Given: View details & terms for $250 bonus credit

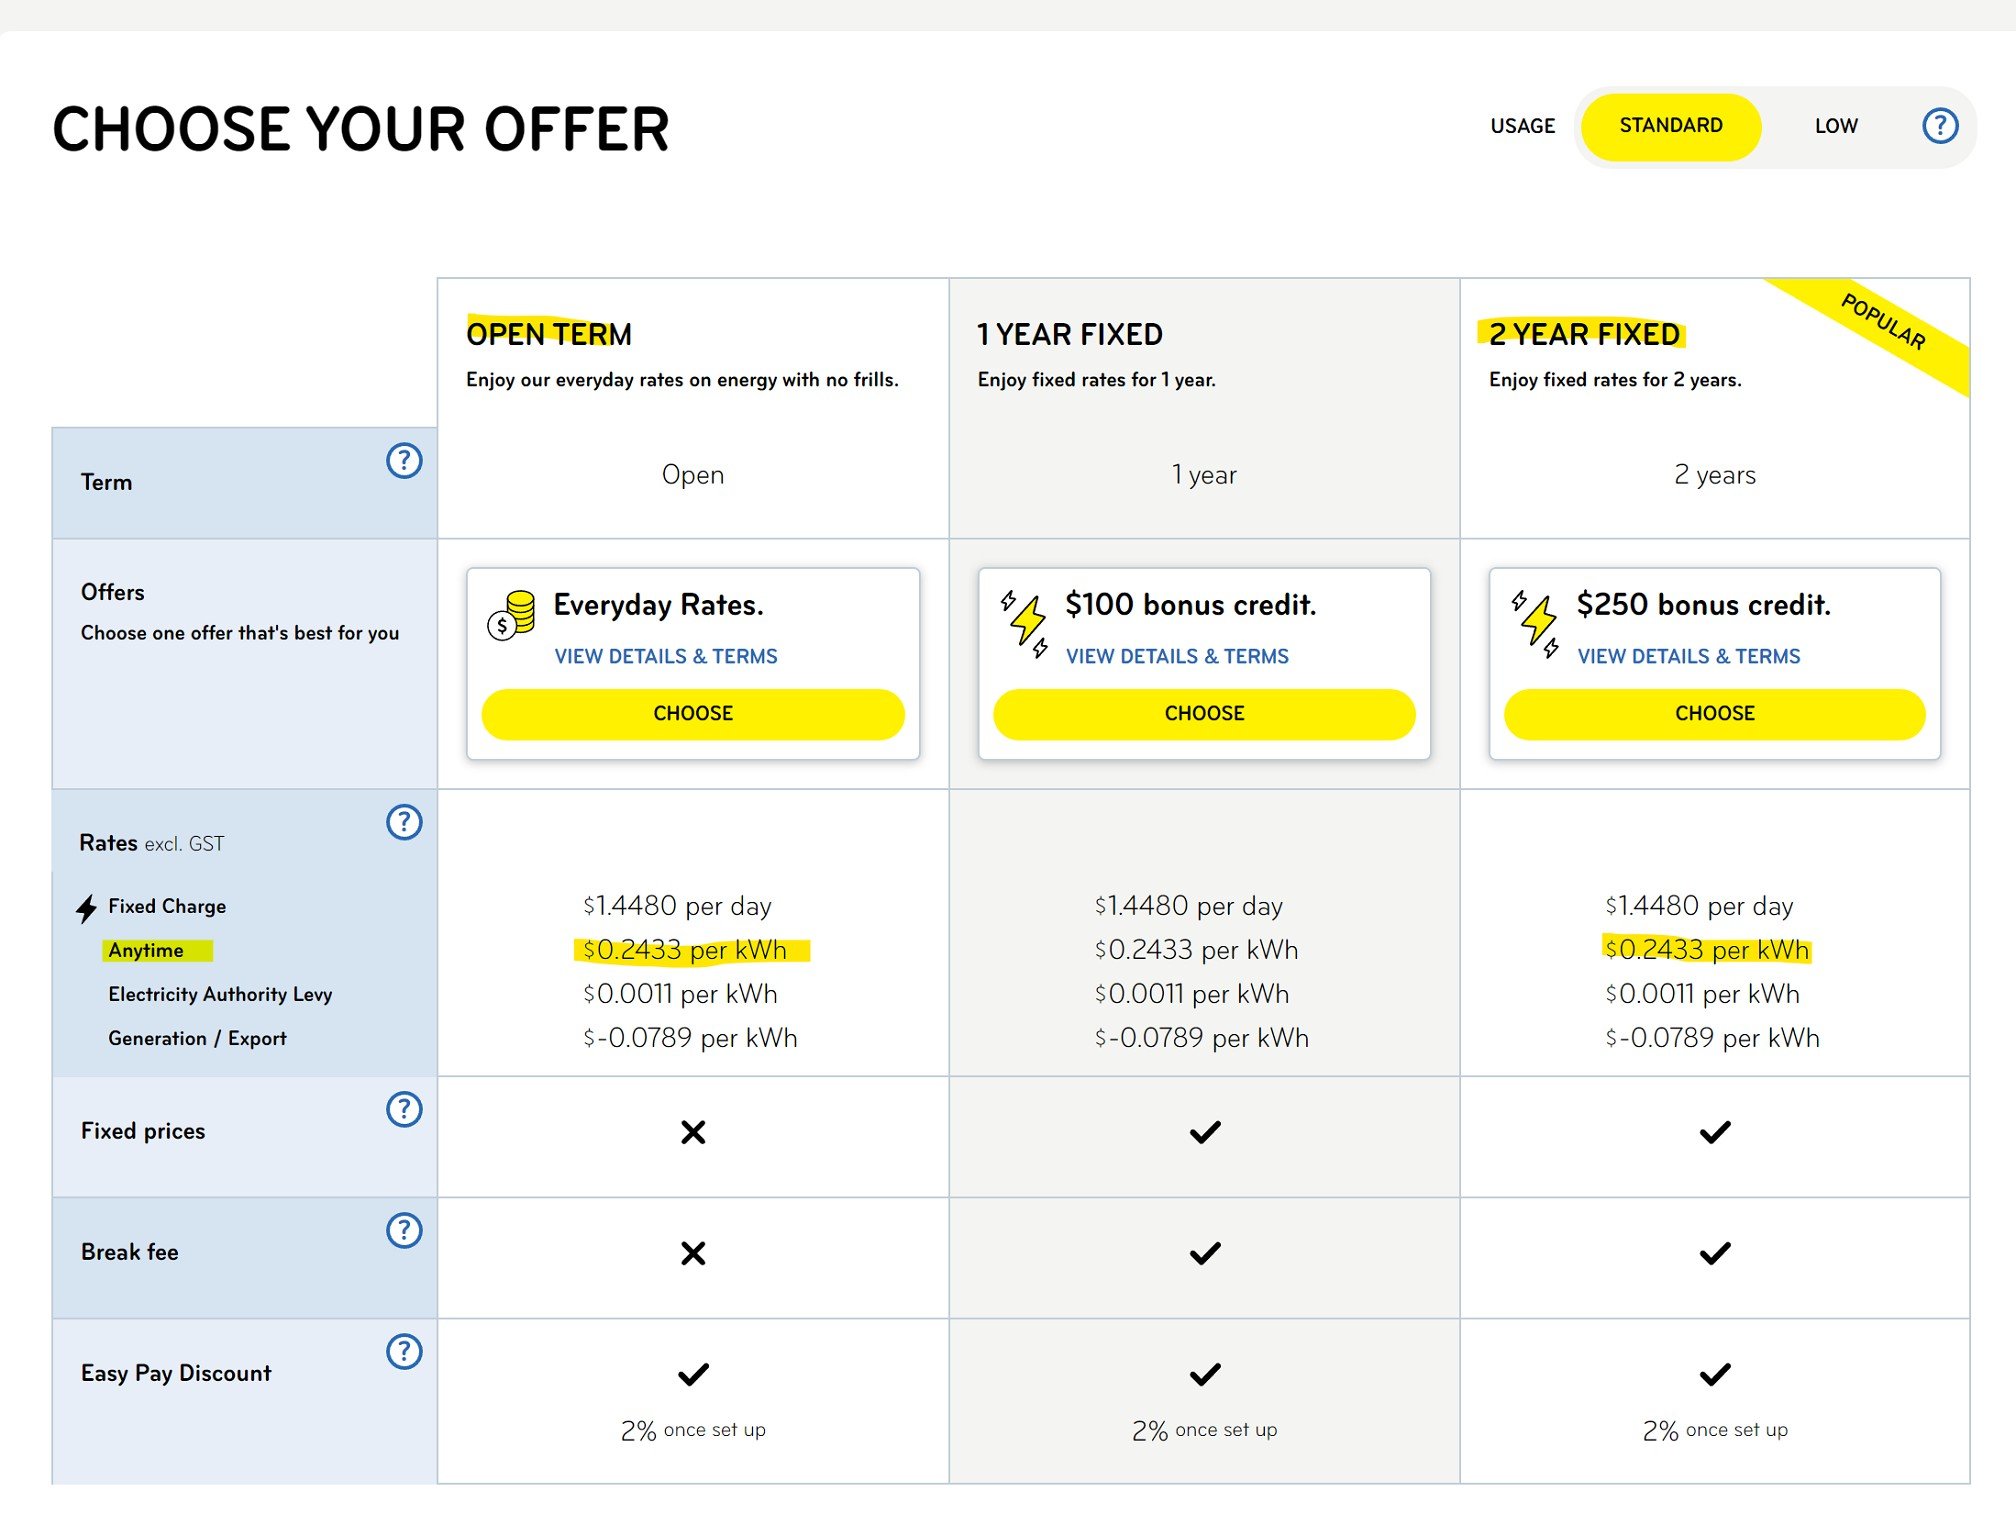Looking at the screenshot, I should pyautogui.click(x=1689, y=657).
